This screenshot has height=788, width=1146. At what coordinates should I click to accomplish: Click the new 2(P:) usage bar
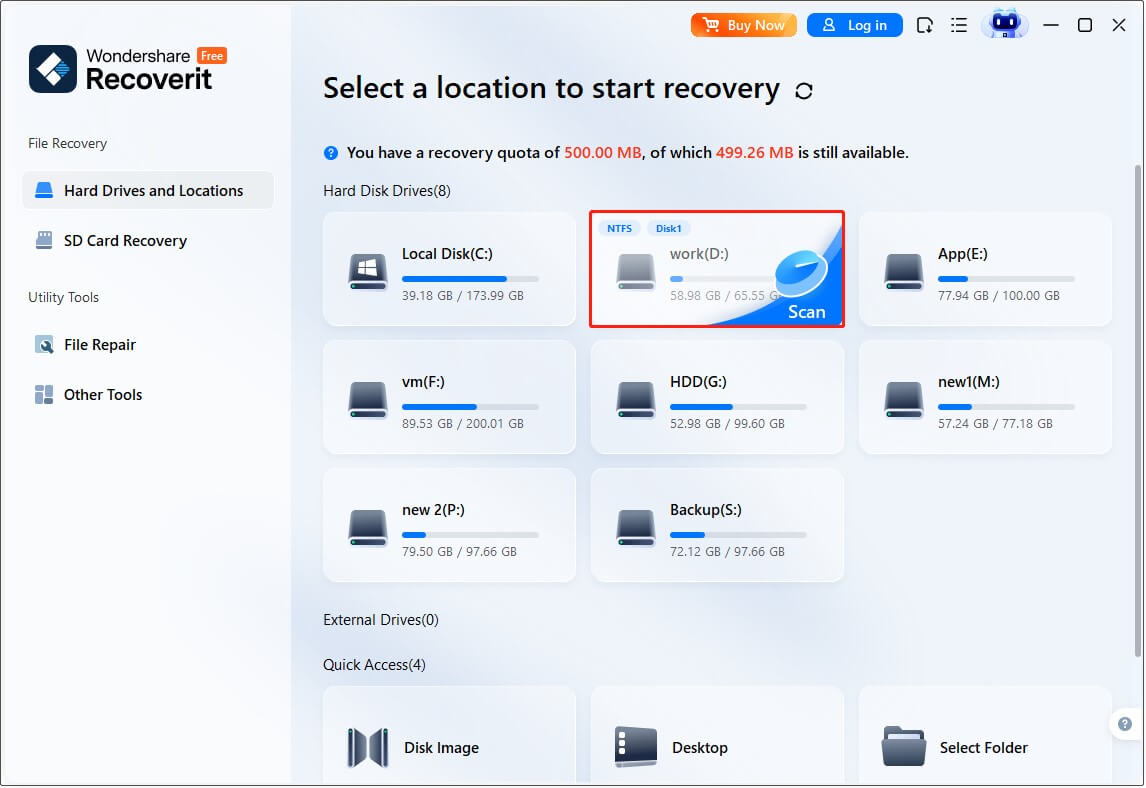[470, 534]
